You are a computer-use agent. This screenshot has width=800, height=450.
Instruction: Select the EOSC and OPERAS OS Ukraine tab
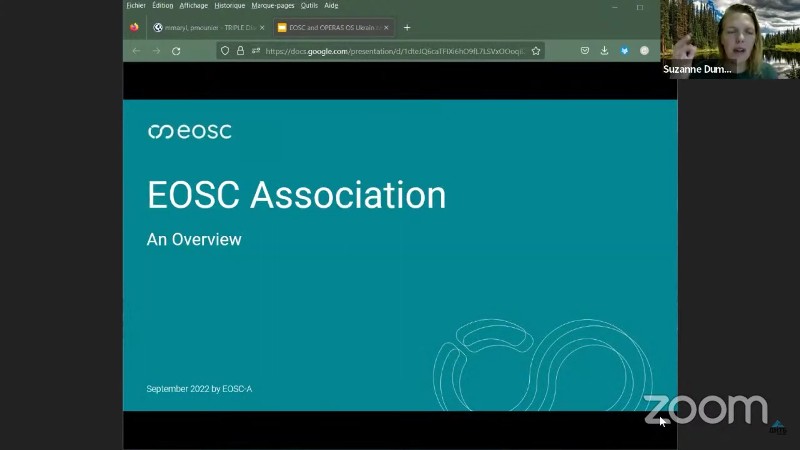click(x=330, y=28)
